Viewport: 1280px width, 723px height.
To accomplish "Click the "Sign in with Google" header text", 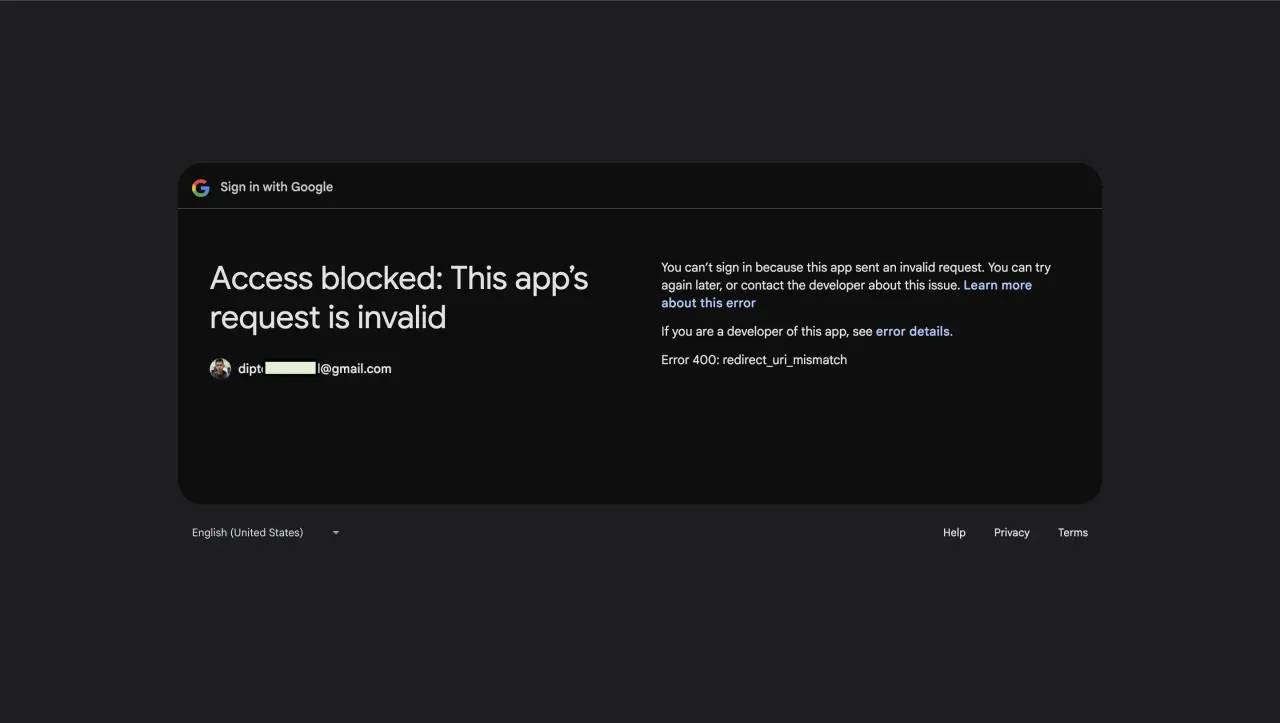I will 276,187.
